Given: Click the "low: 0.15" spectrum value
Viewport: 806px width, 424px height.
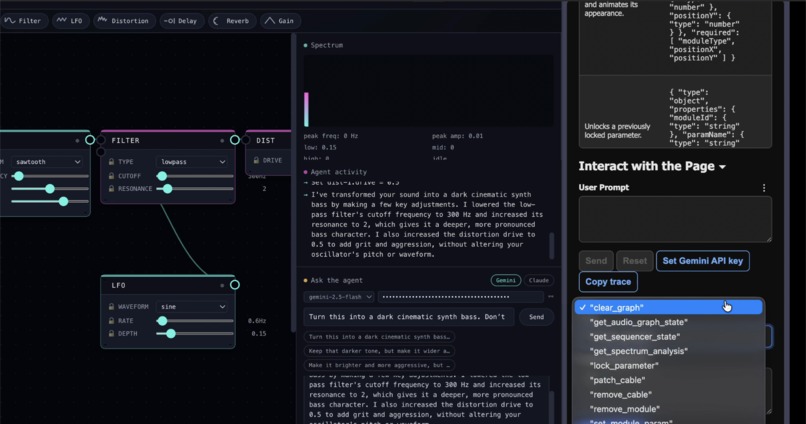Looking at the screenshot, I should coord(320,148).
